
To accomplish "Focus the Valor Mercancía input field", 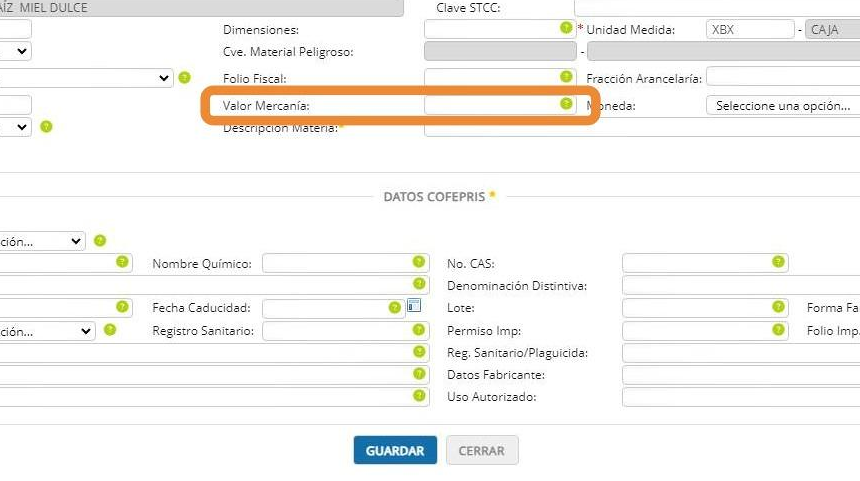I will coord(491,104).
